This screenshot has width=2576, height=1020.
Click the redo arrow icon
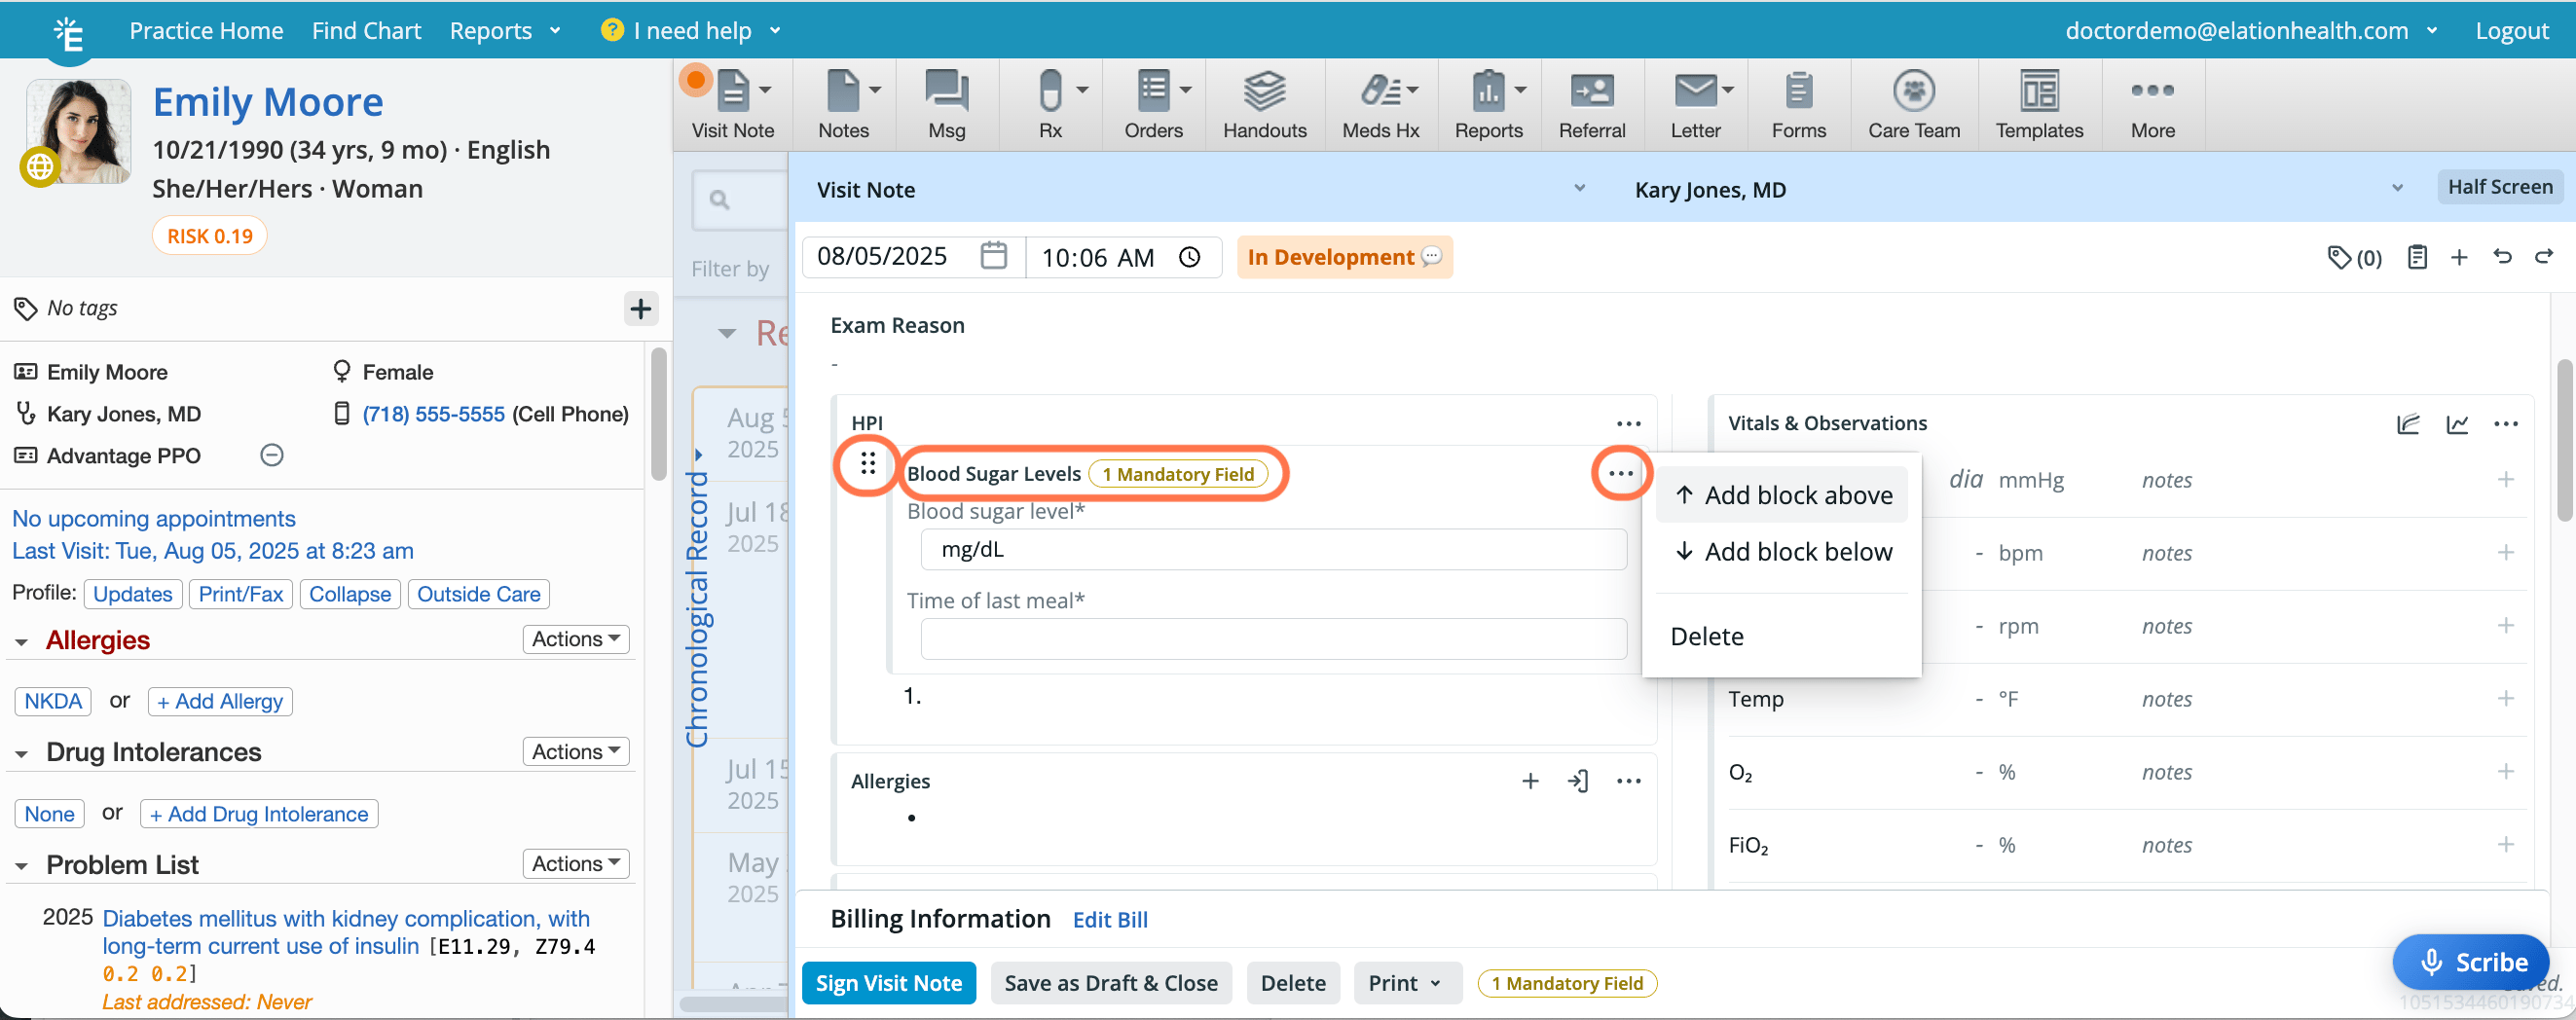click(2544, 257)
